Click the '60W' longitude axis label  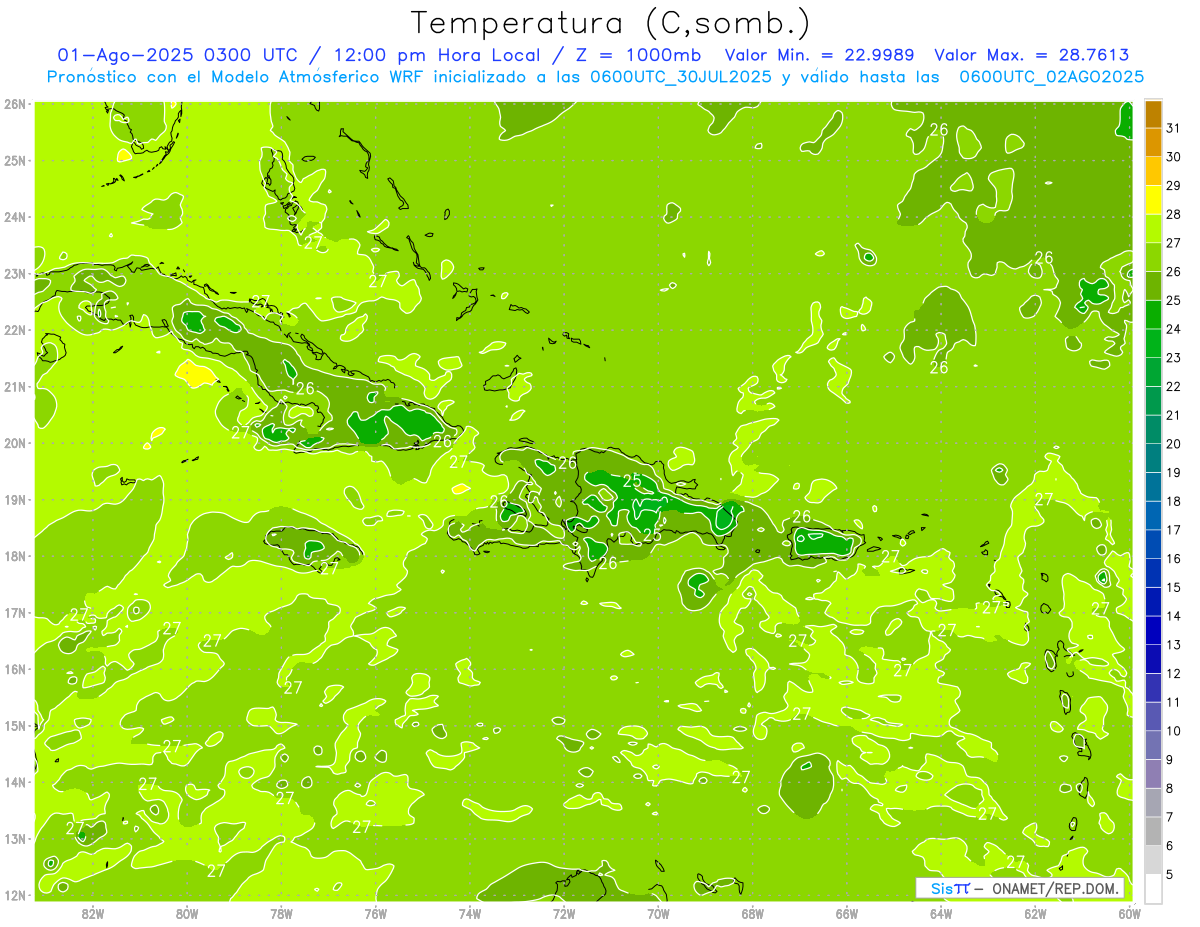[x=1130, y=913]
